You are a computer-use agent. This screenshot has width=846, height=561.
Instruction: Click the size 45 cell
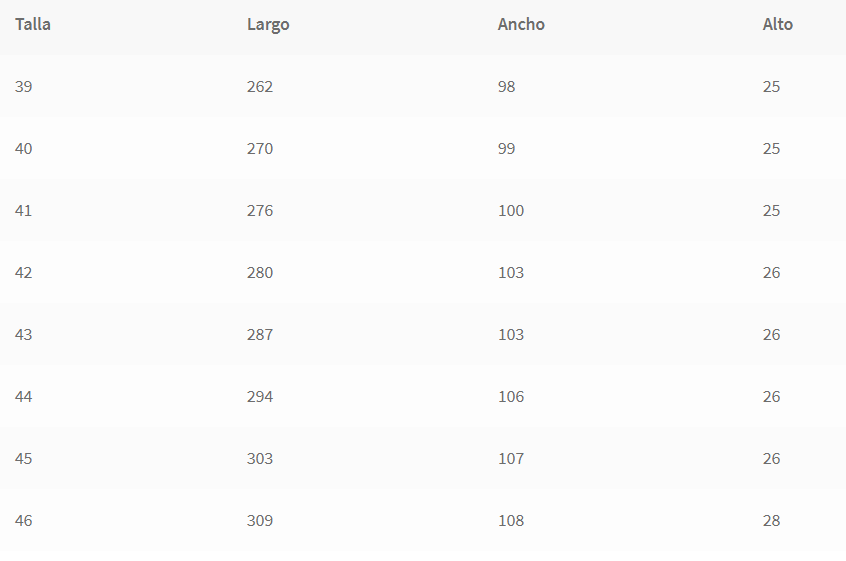pos(24,459)
